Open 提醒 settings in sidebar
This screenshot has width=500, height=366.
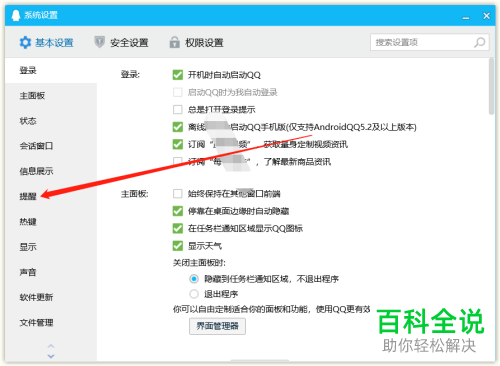click(x=51, y=197)
